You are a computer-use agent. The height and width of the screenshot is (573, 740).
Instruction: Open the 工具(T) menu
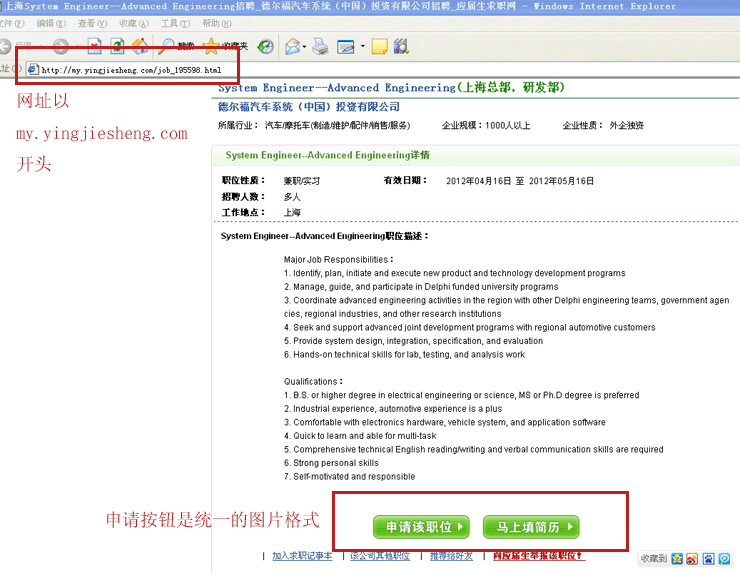point(176,23)
